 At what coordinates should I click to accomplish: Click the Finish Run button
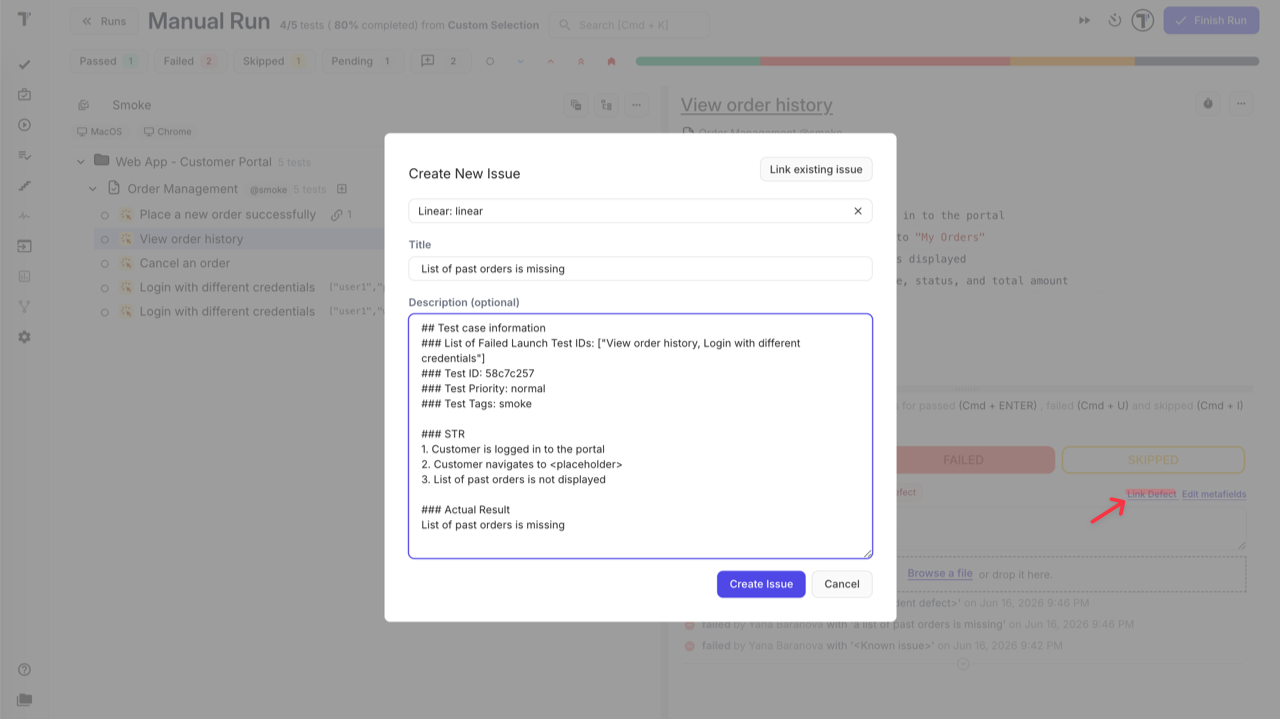tap(1211, 21)
